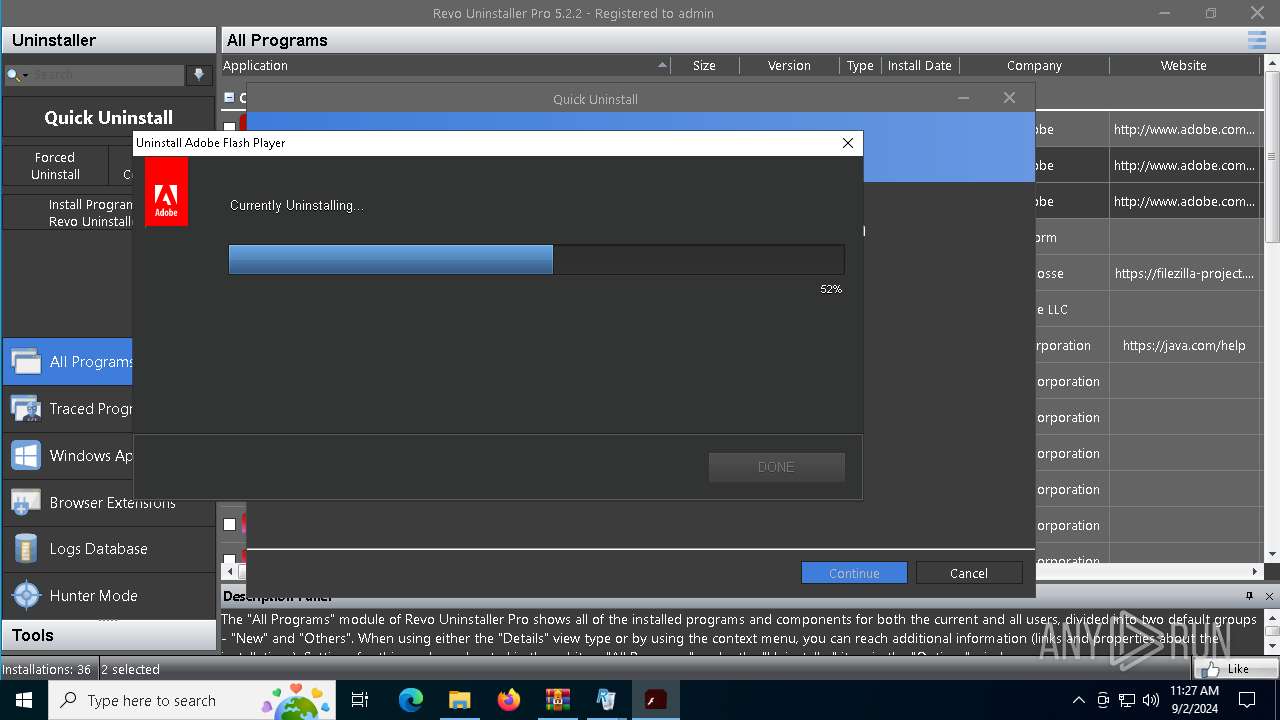Click program list vertical scrollbar down arrow

(x=1272, y=554)
